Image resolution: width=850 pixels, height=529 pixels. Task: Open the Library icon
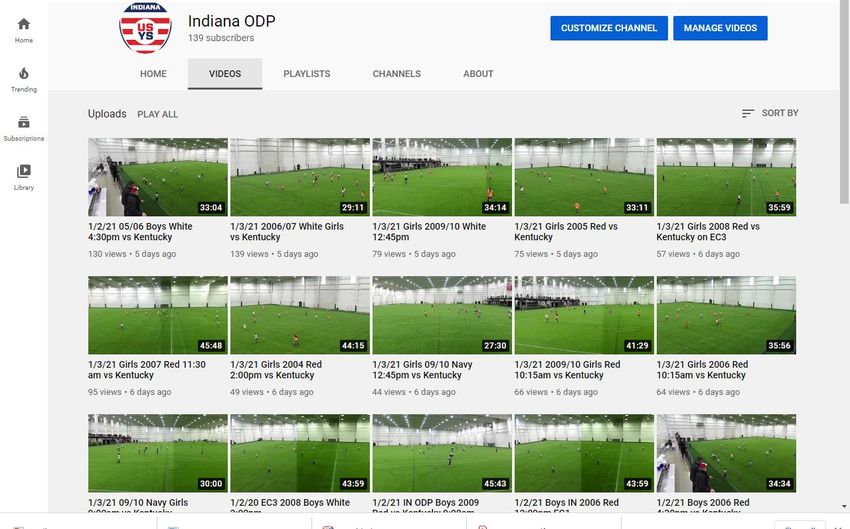24,172
